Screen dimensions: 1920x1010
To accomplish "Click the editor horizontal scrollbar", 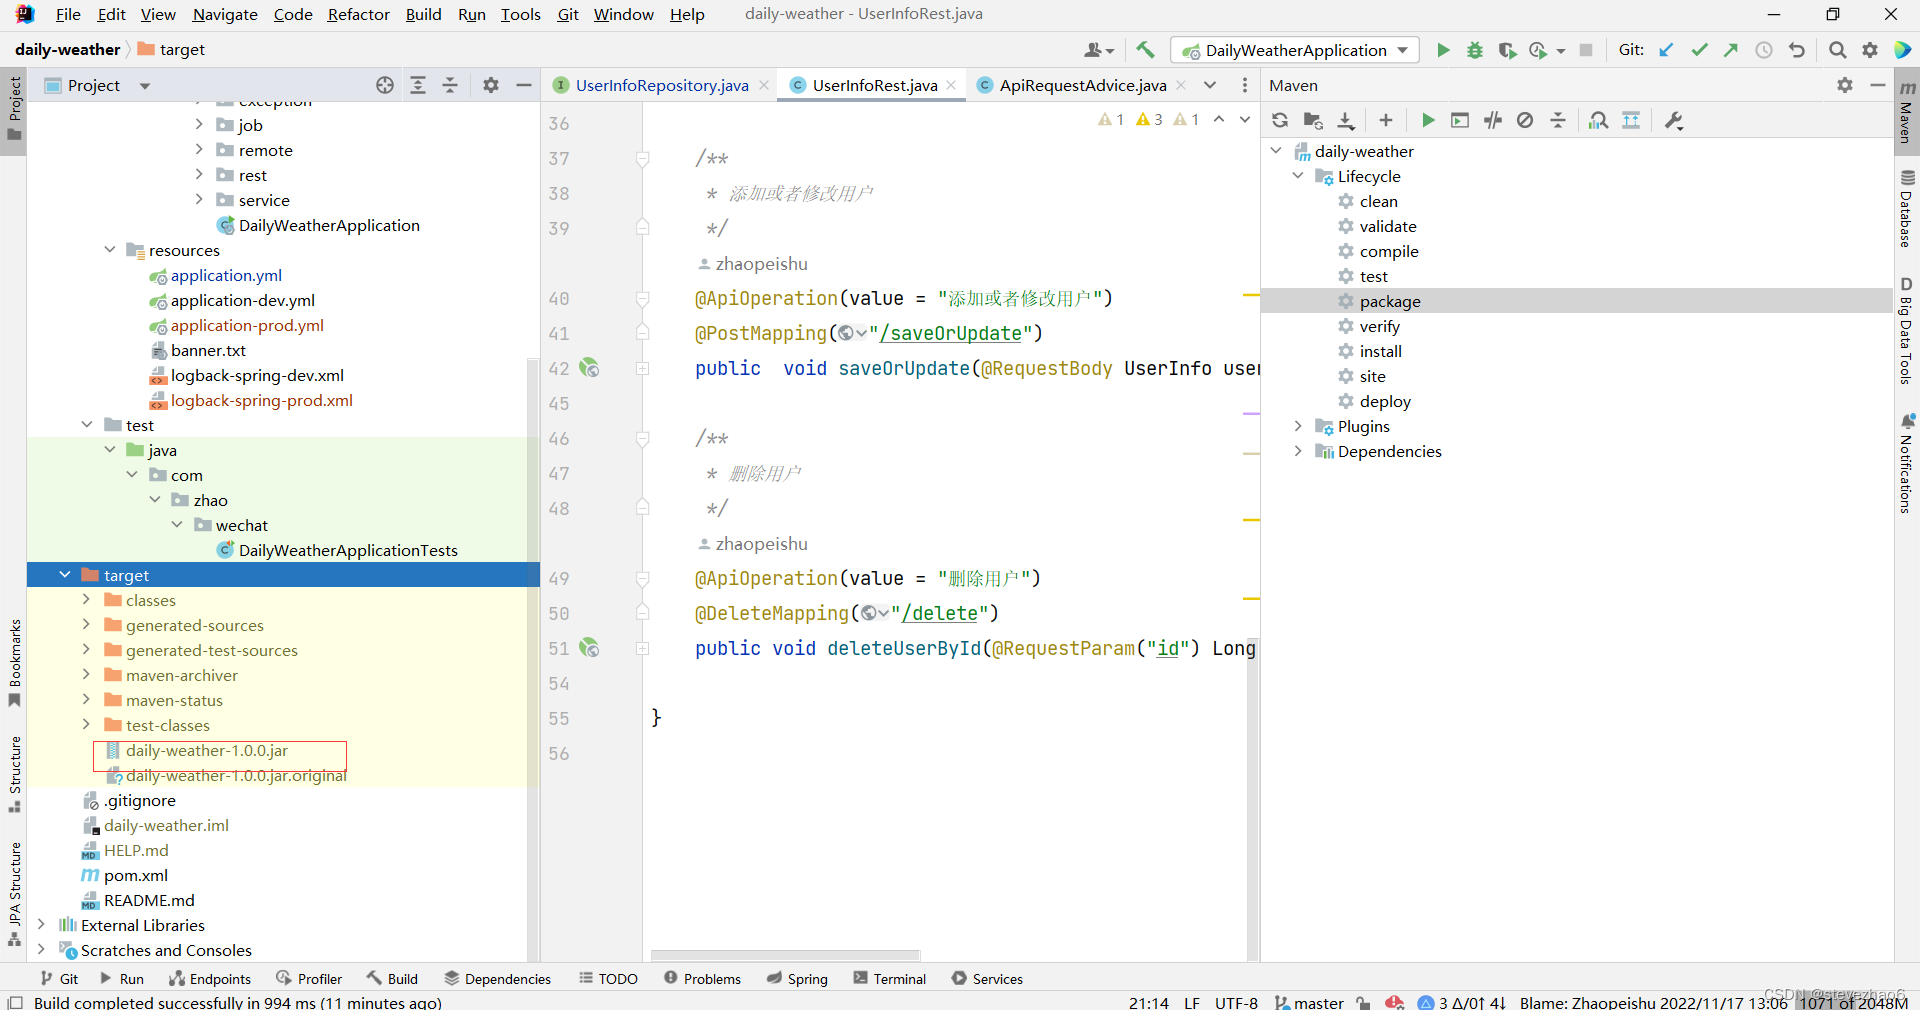I will pyautogui.click(x=785, y=955).
